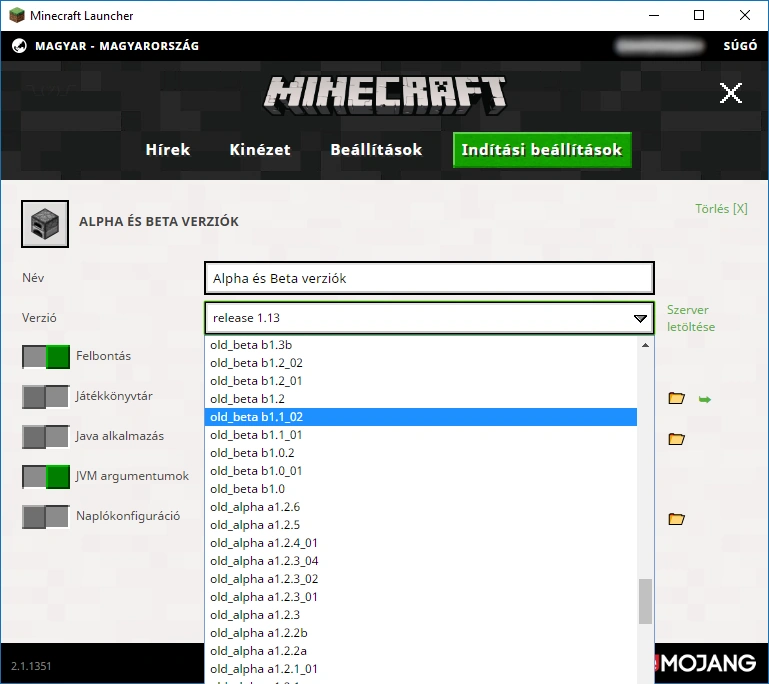Click the globe language icon
769x684 pixels.
(19, 46)
